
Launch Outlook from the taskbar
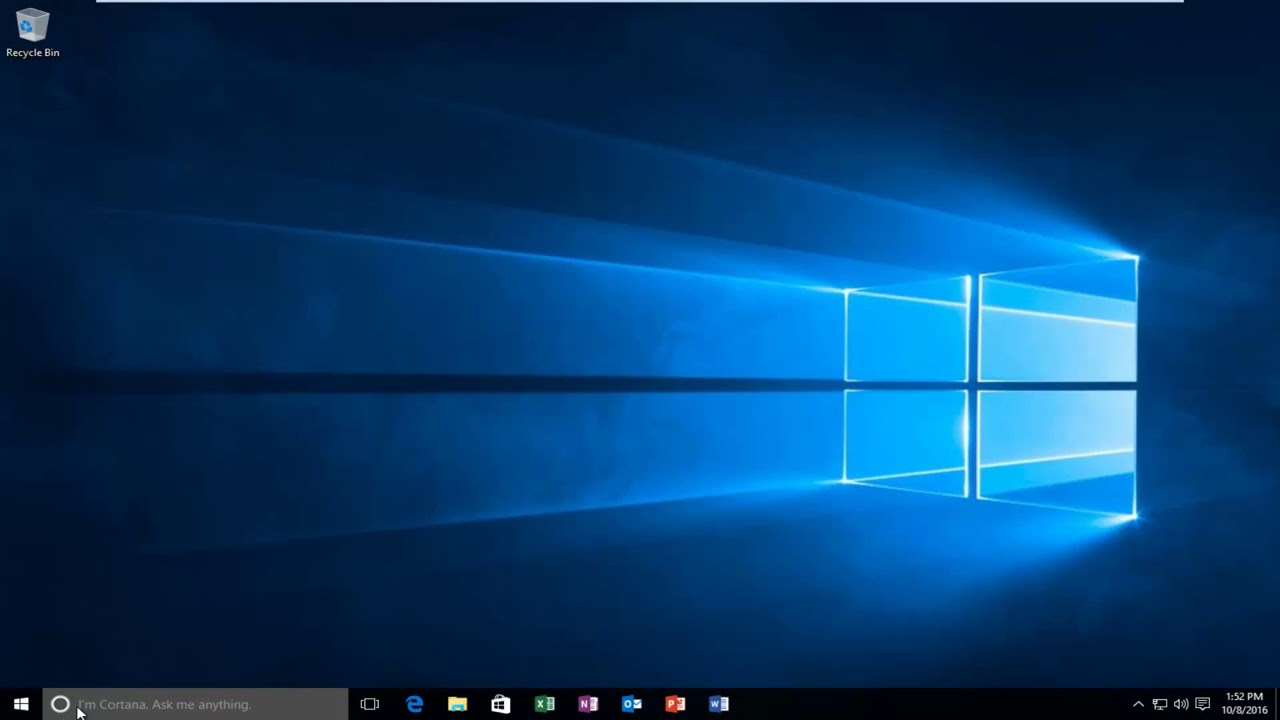(x=631, y=704)
